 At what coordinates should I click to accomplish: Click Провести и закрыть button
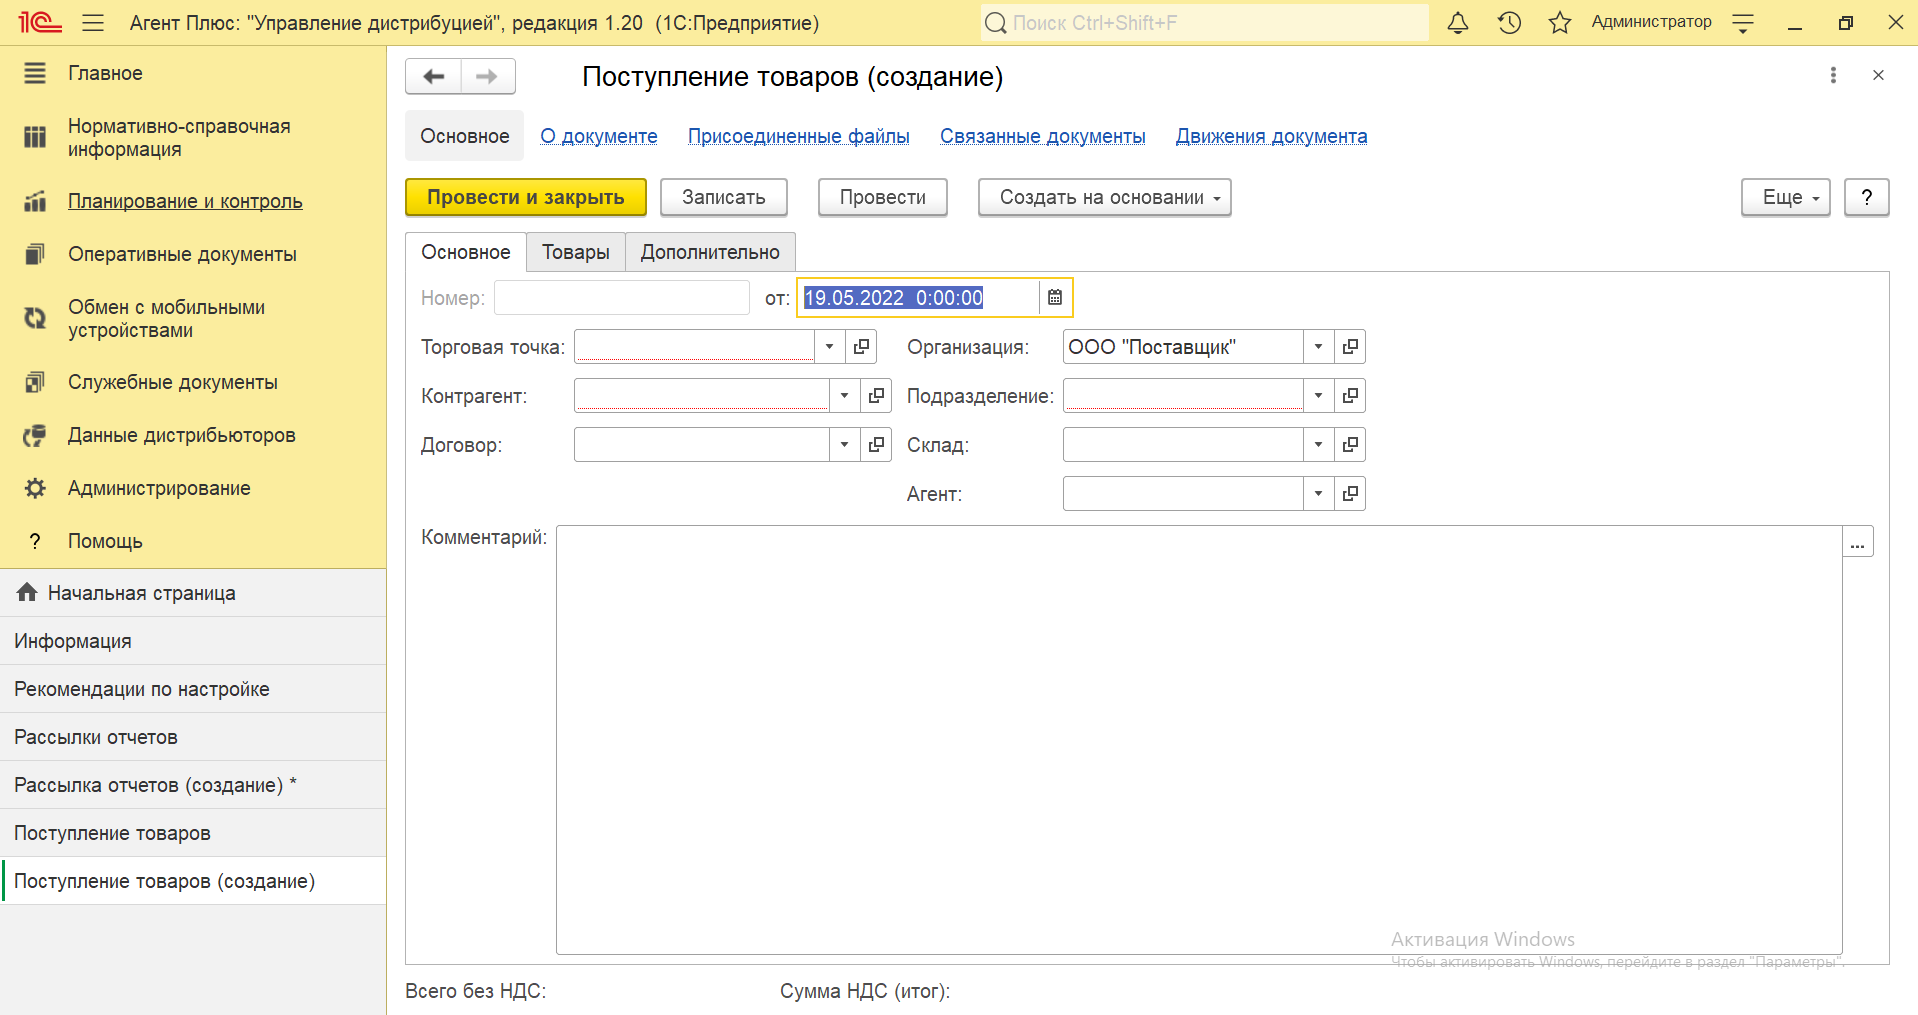(526, 197)
